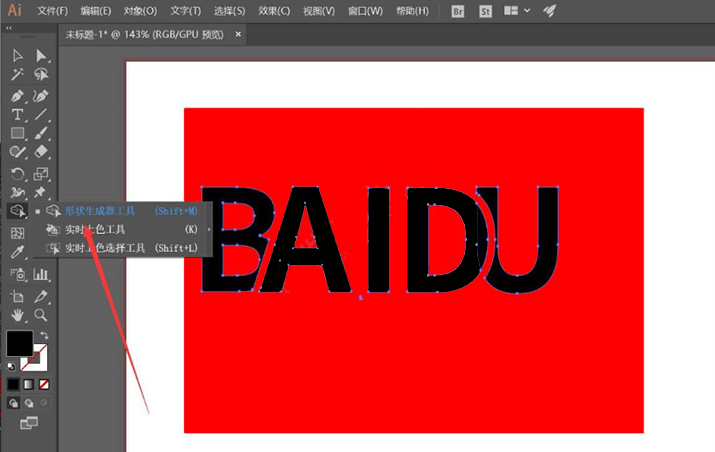The image size is (715, 452).
Task: Open the 文件(F) menu
Action: point(52,10)
